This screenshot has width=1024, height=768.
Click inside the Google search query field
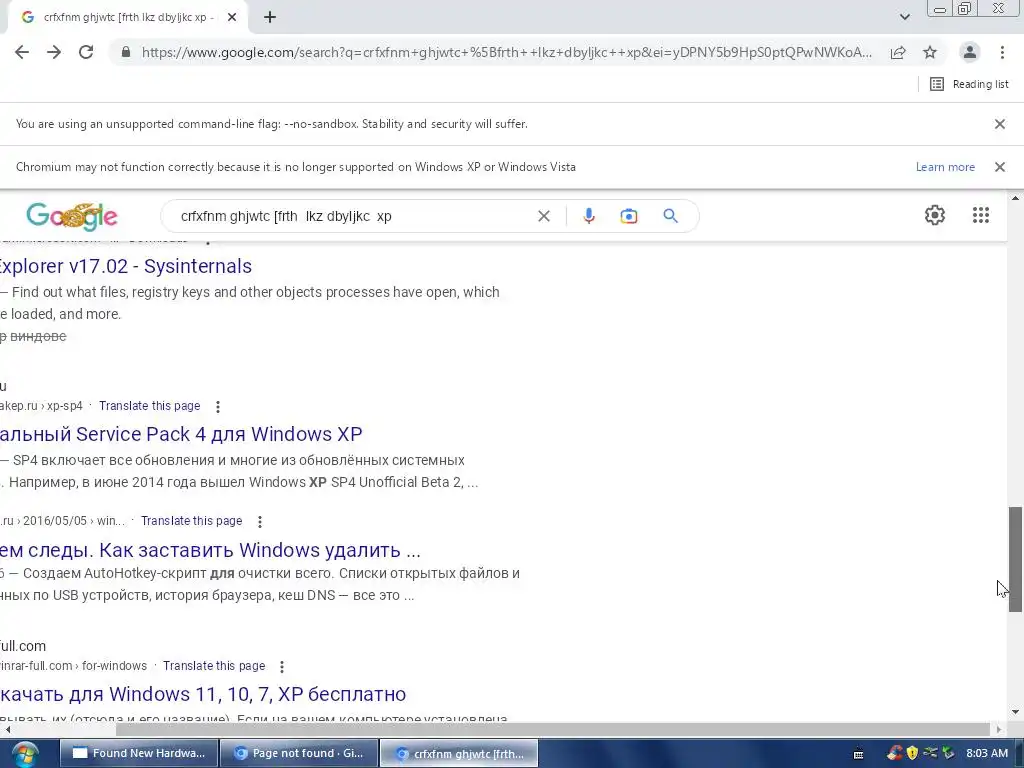pos(353,216)
